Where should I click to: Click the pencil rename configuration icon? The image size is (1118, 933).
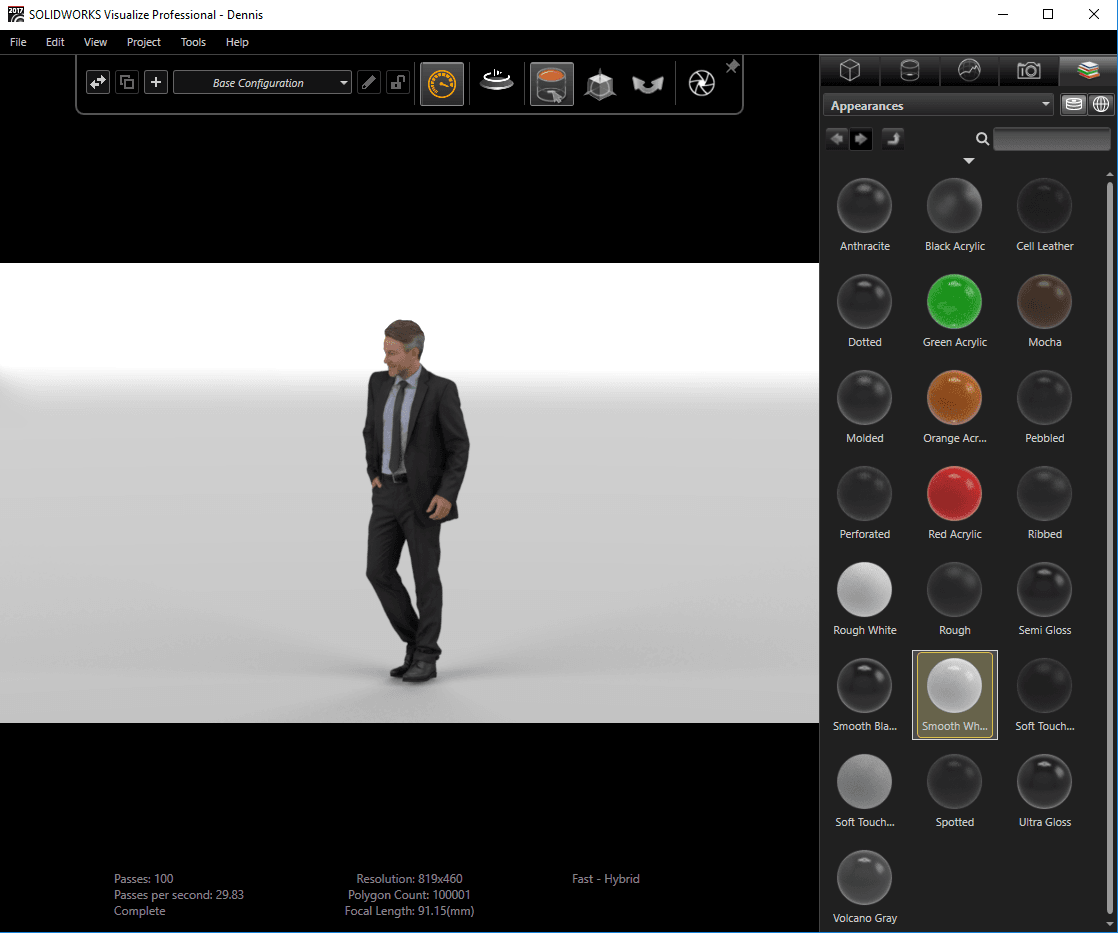(x=370, y=82)
